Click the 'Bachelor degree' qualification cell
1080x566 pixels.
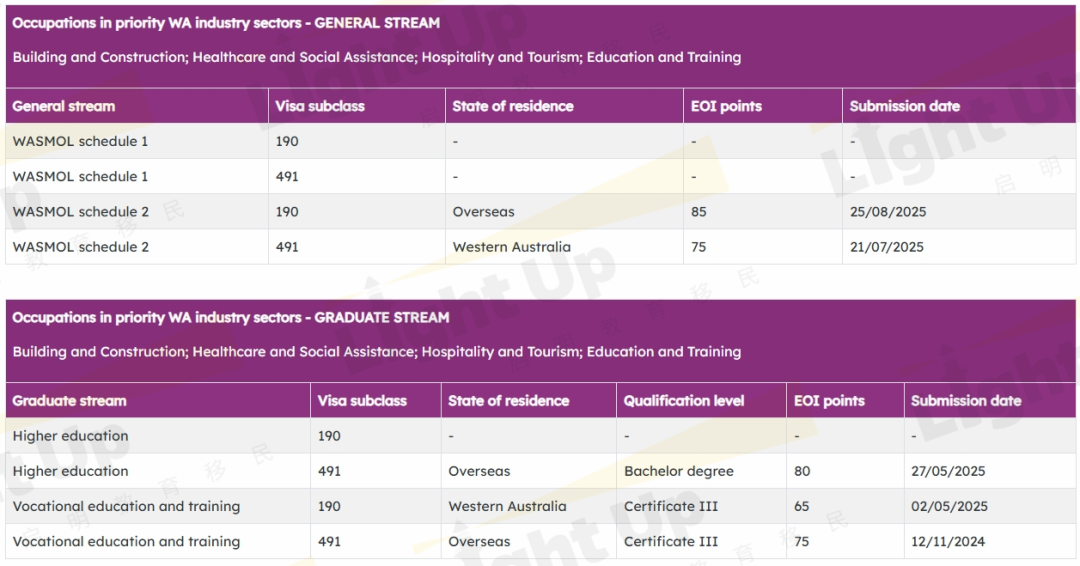pyautogui.click(x=679, y=471)
